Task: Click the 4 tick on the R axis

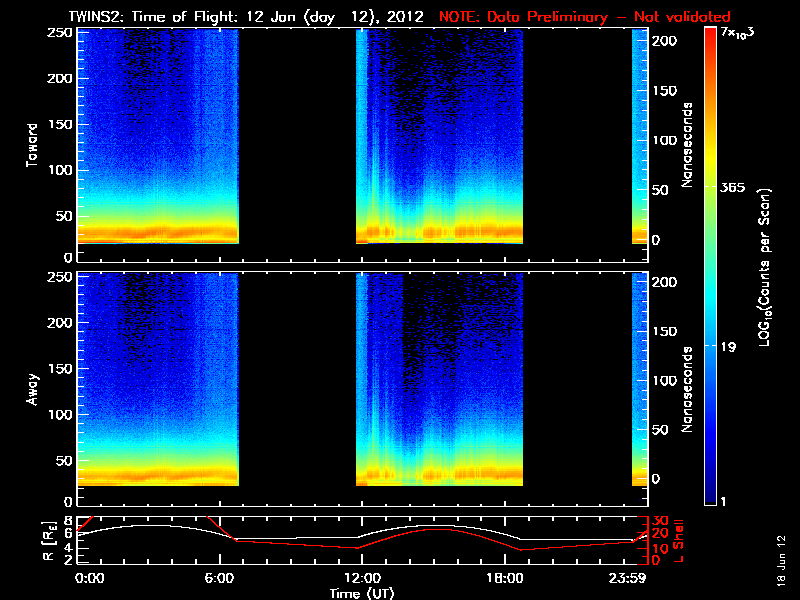Action: click(x=70, y=548)
